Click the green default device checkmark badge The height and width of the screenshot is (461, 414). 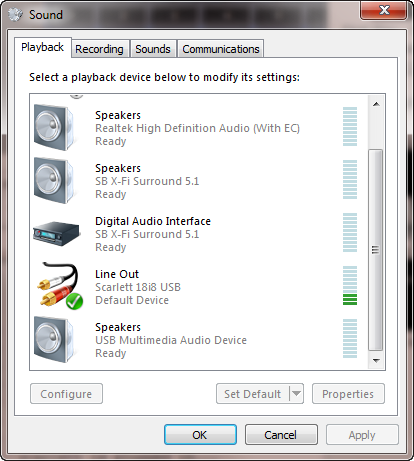point(74,302)
